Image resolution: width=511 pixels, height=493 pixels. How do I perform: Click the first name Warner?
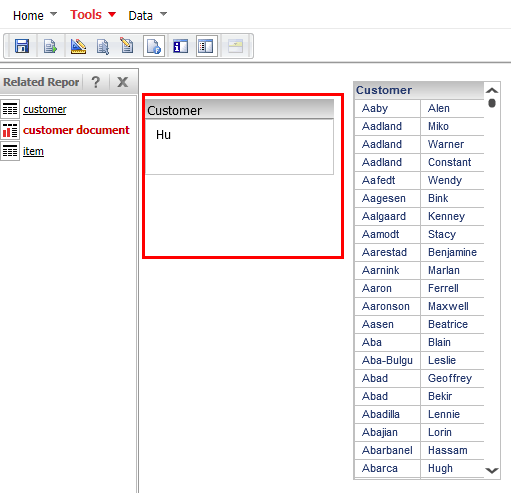(x=446, y=144)
